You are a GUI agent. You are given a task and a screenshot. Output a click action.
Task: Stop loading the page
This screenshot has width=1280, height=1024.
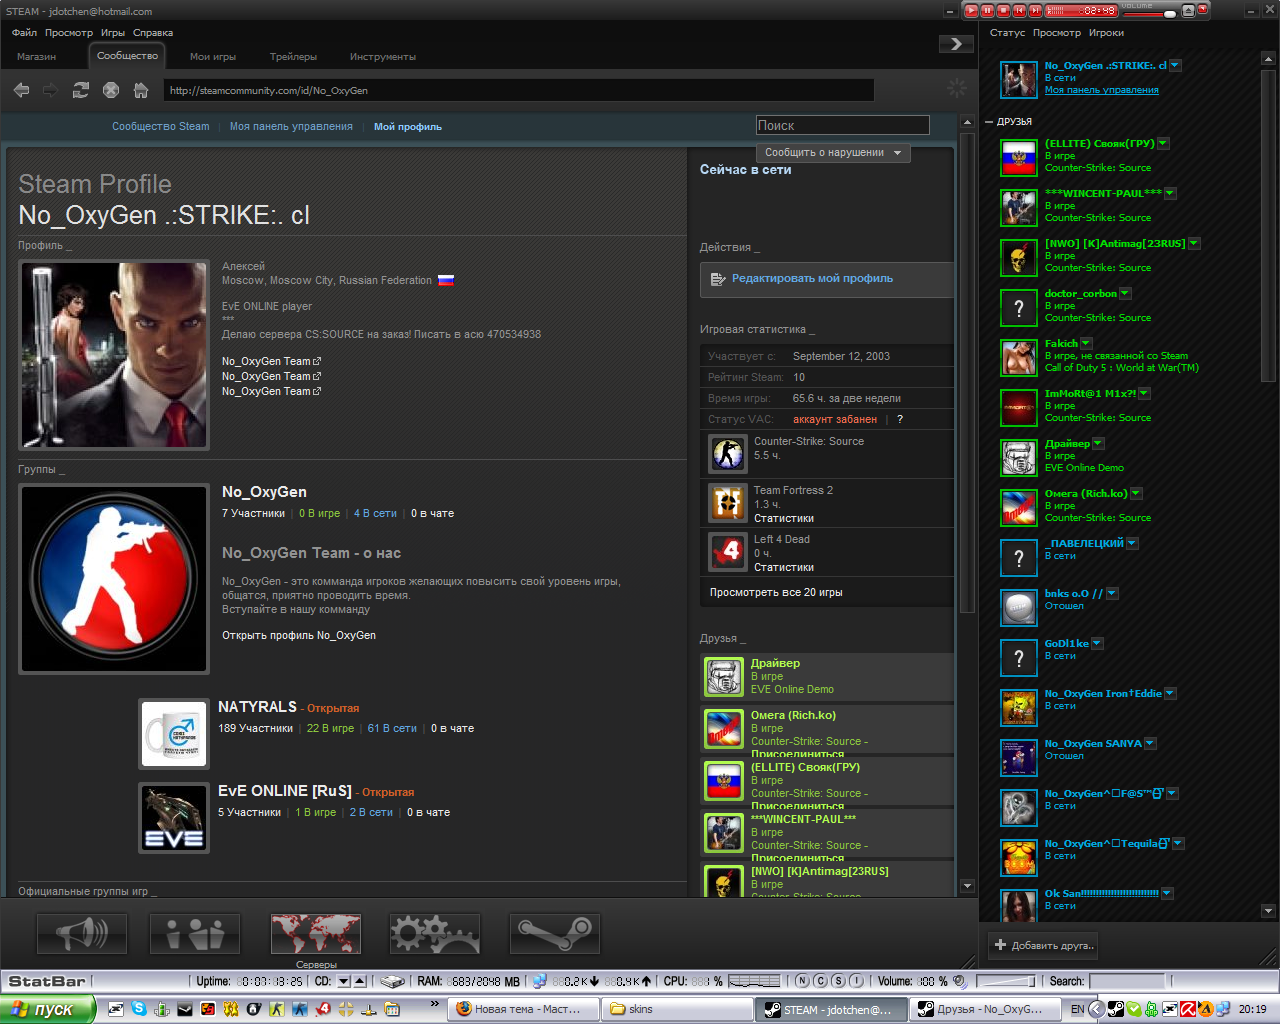click(111, 90)
